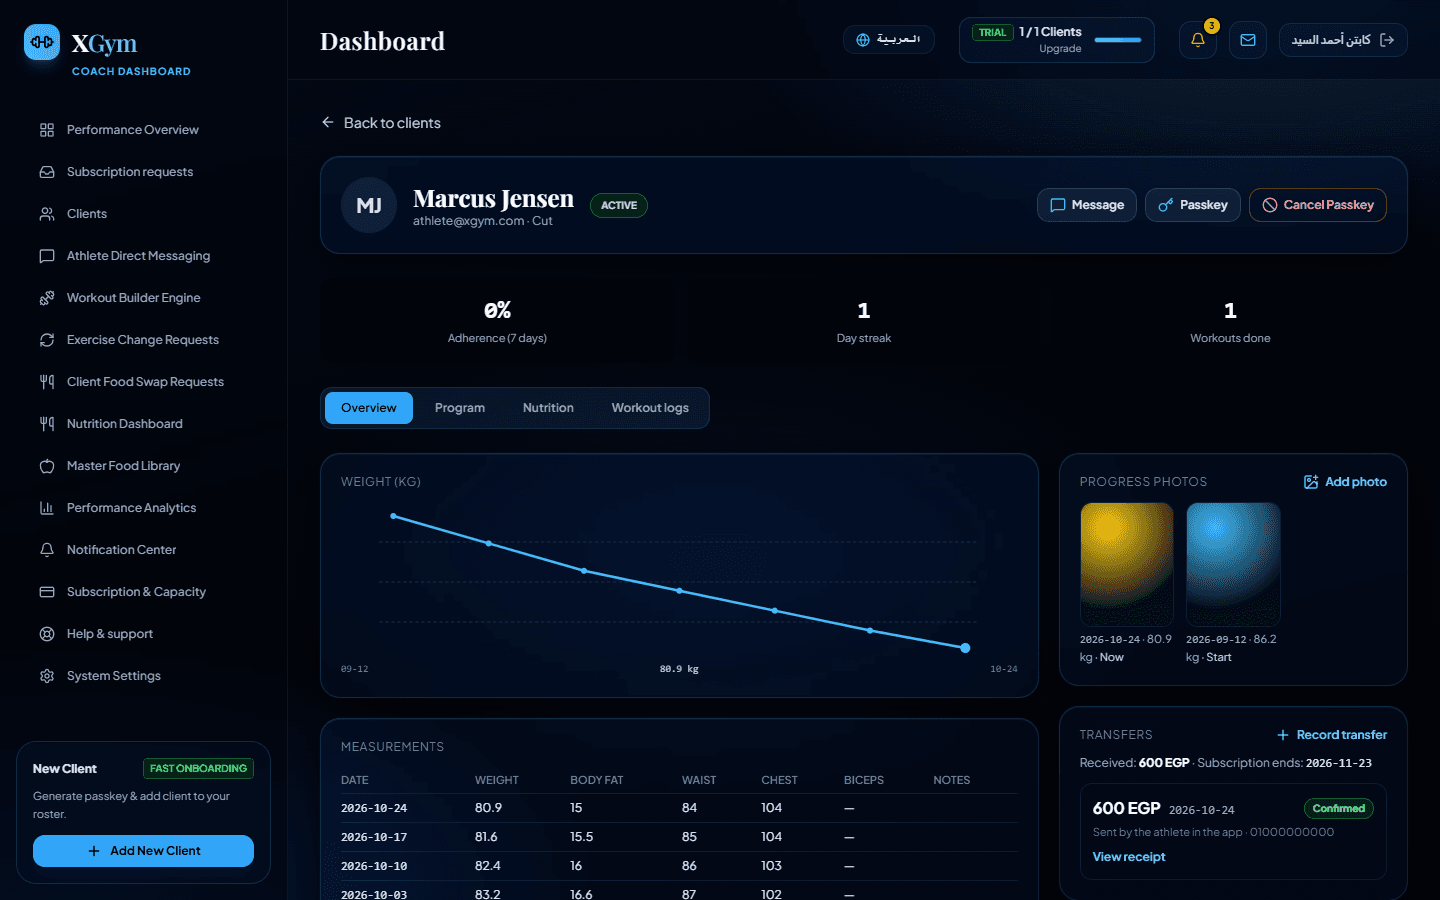Click the globe language icon
The image size is (1440, 900).
coord(863,40)
